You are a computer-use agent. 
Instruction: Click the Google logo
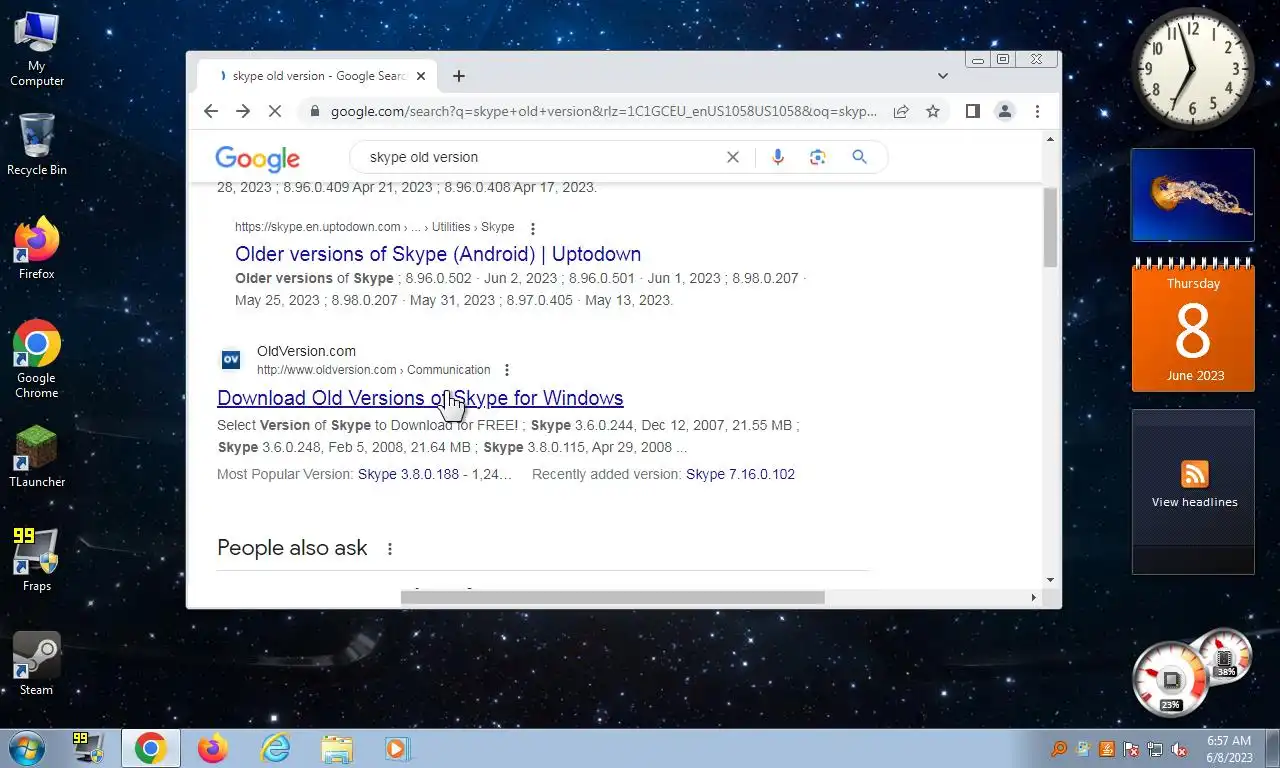pyautogui.click(x=257, y=158)
